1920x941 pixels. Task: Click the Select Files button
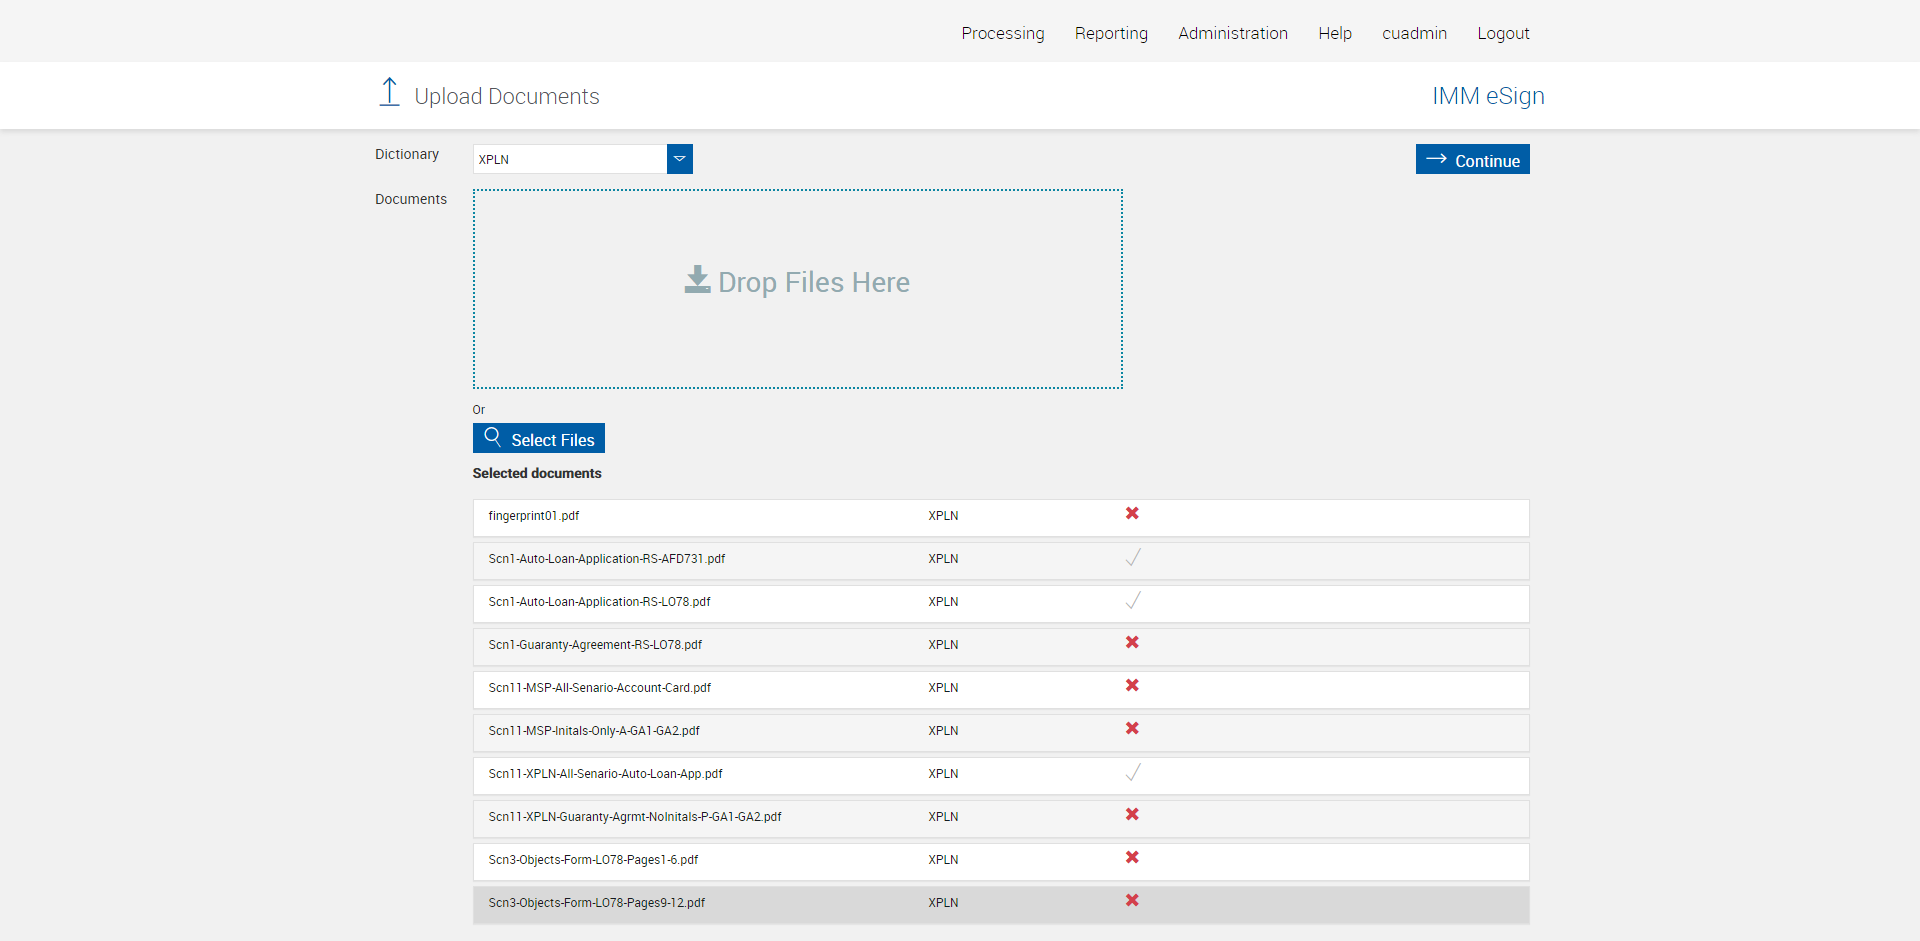click(539, 439)
